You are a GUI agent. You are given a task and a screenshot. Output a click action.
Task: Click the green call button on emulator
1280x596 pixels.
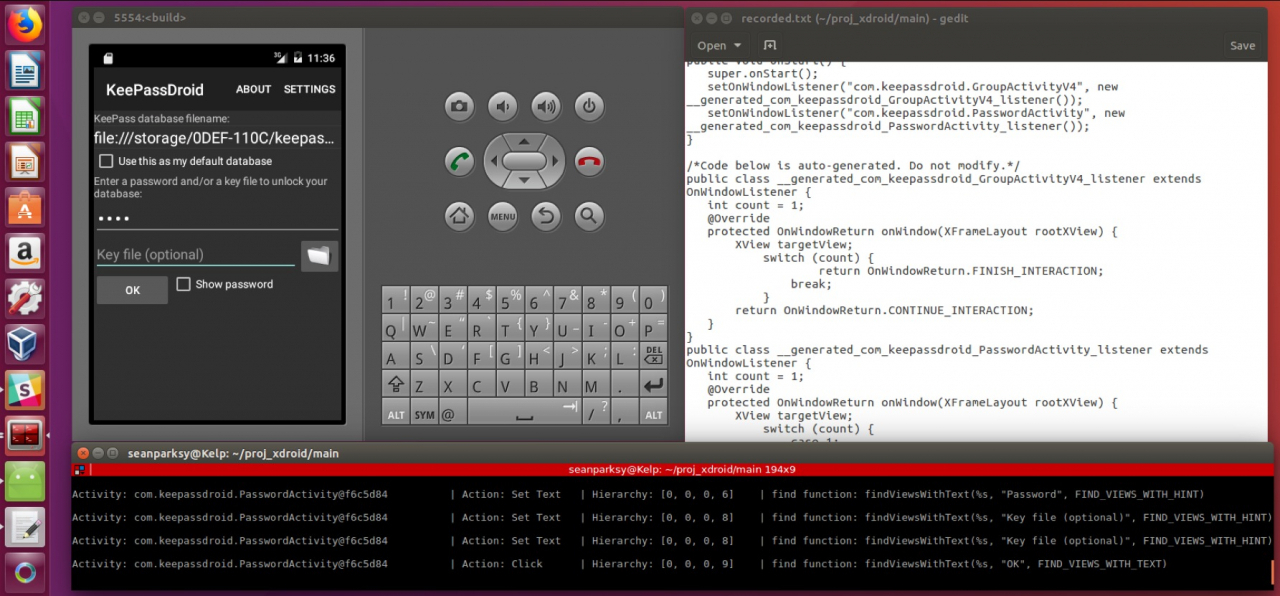tap(460, 160)
